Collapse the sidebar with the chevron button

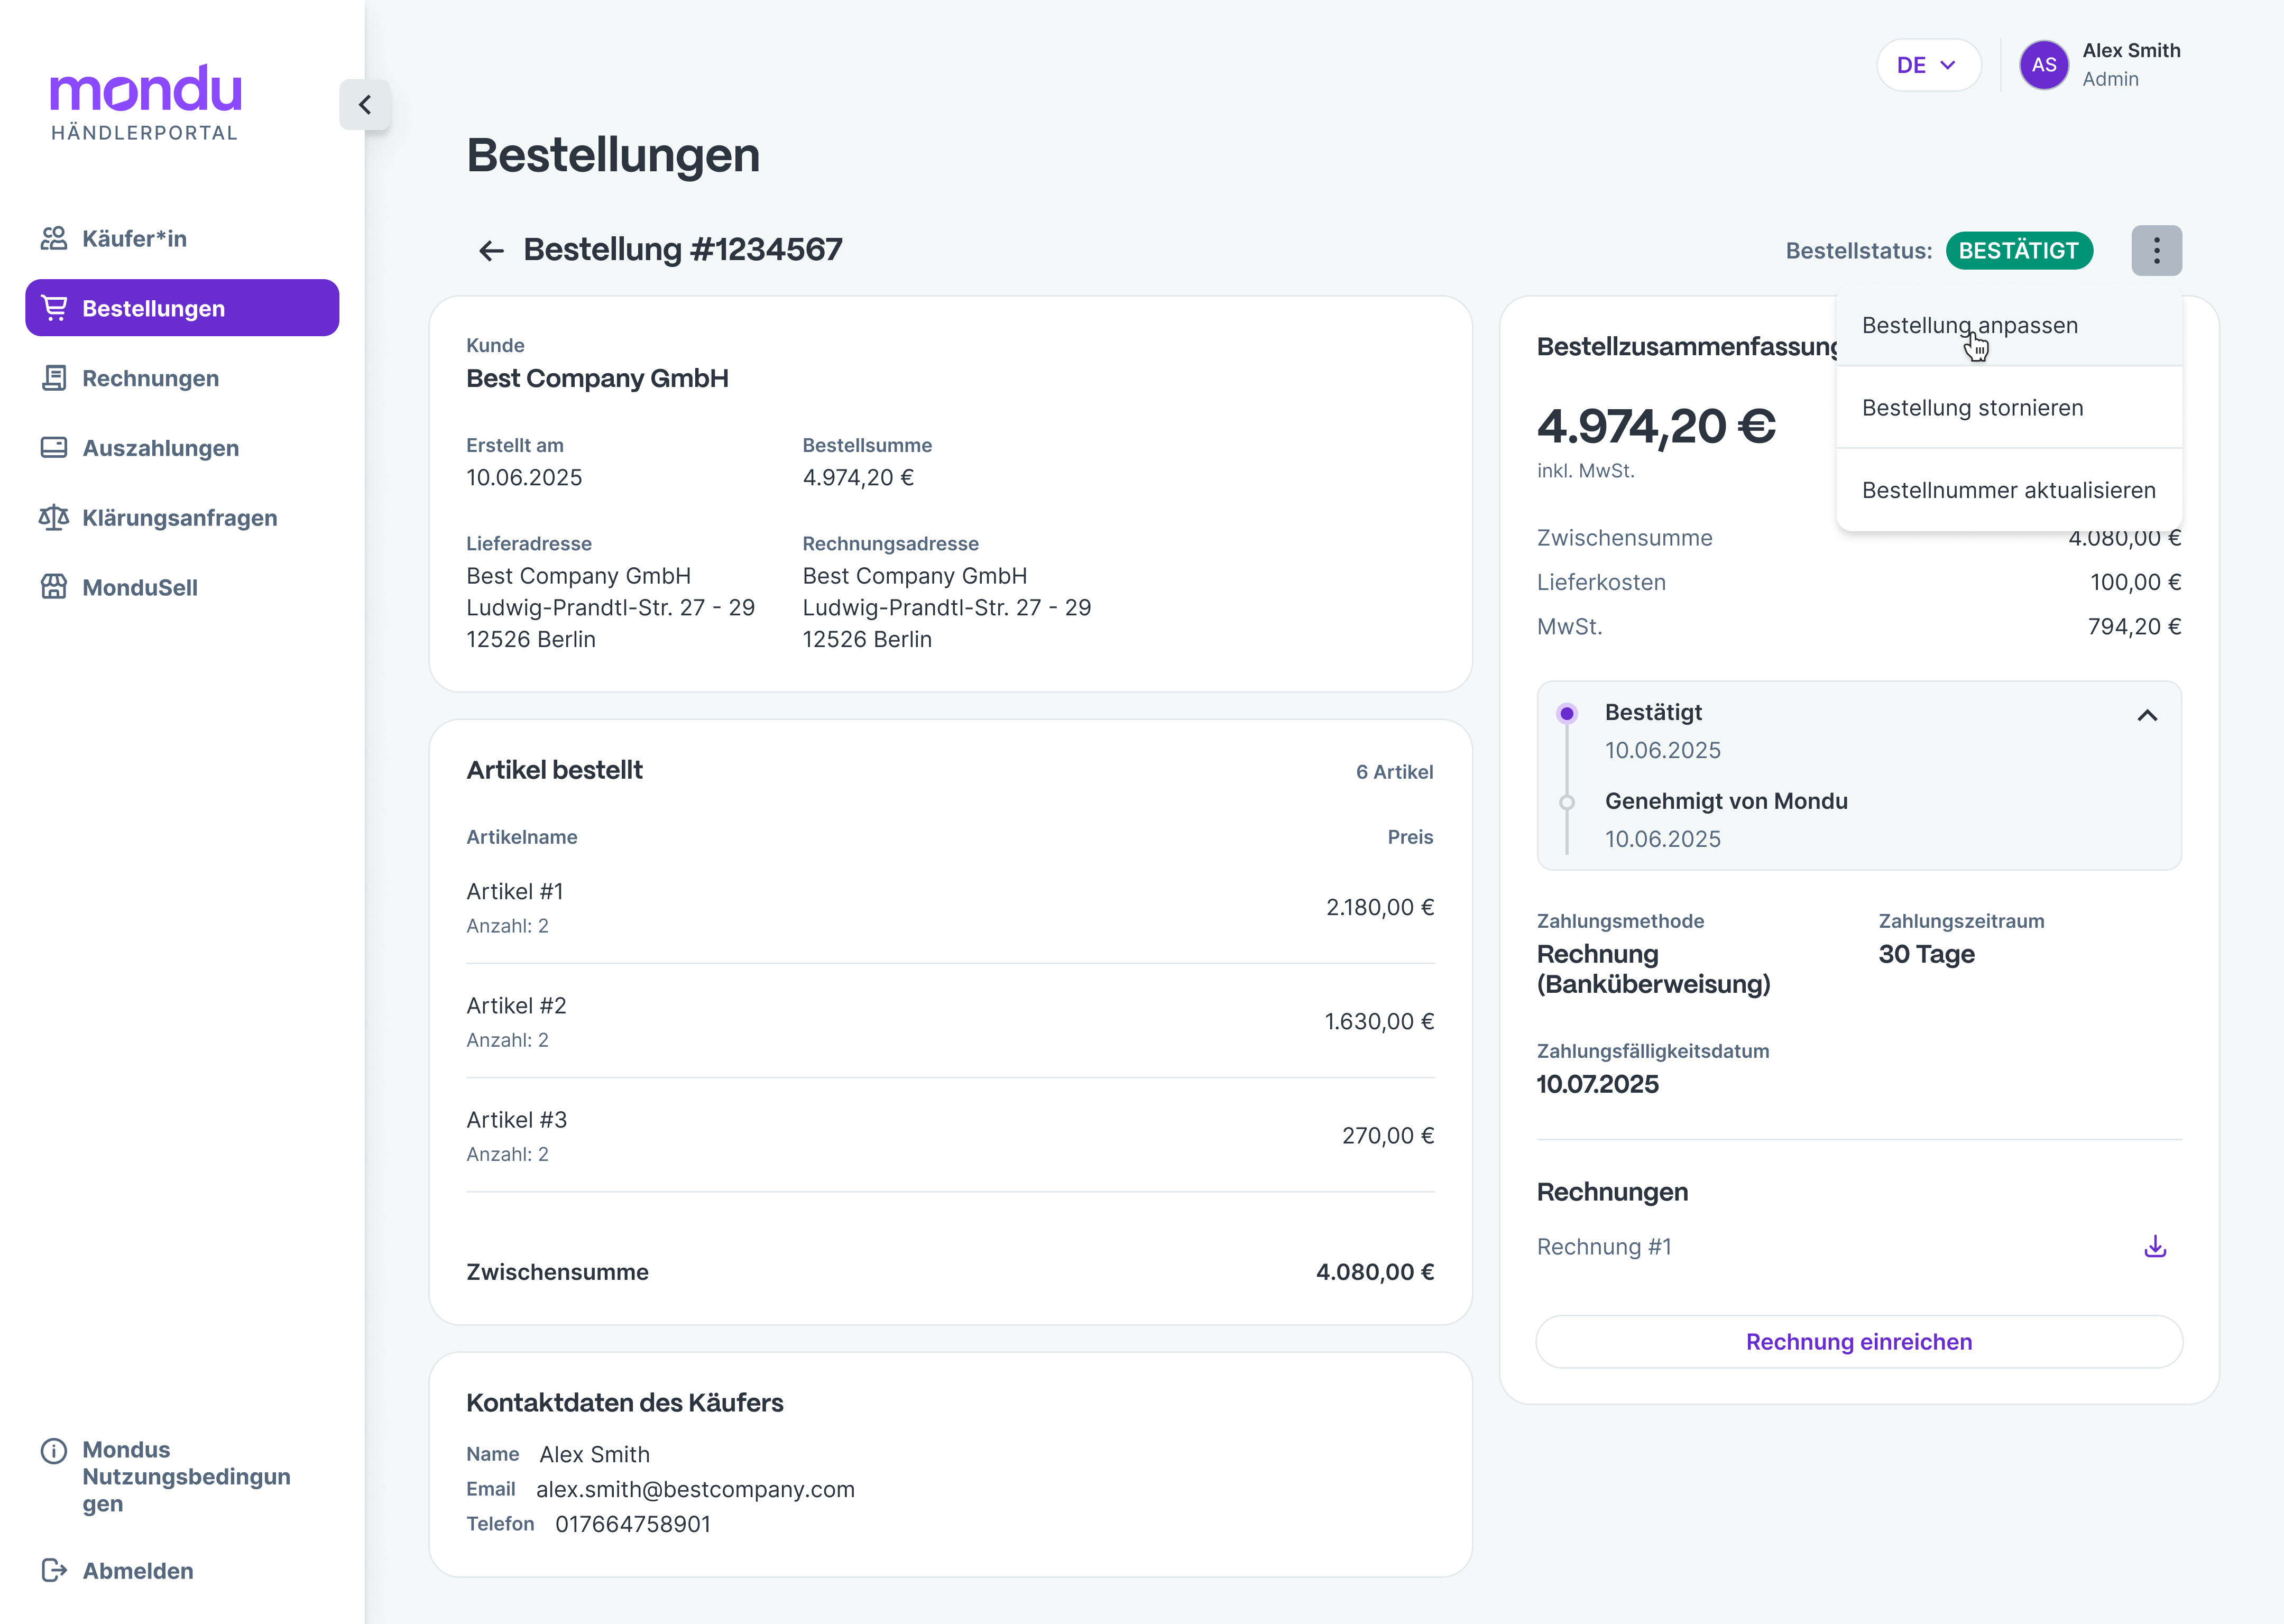[x=365, y=105]
